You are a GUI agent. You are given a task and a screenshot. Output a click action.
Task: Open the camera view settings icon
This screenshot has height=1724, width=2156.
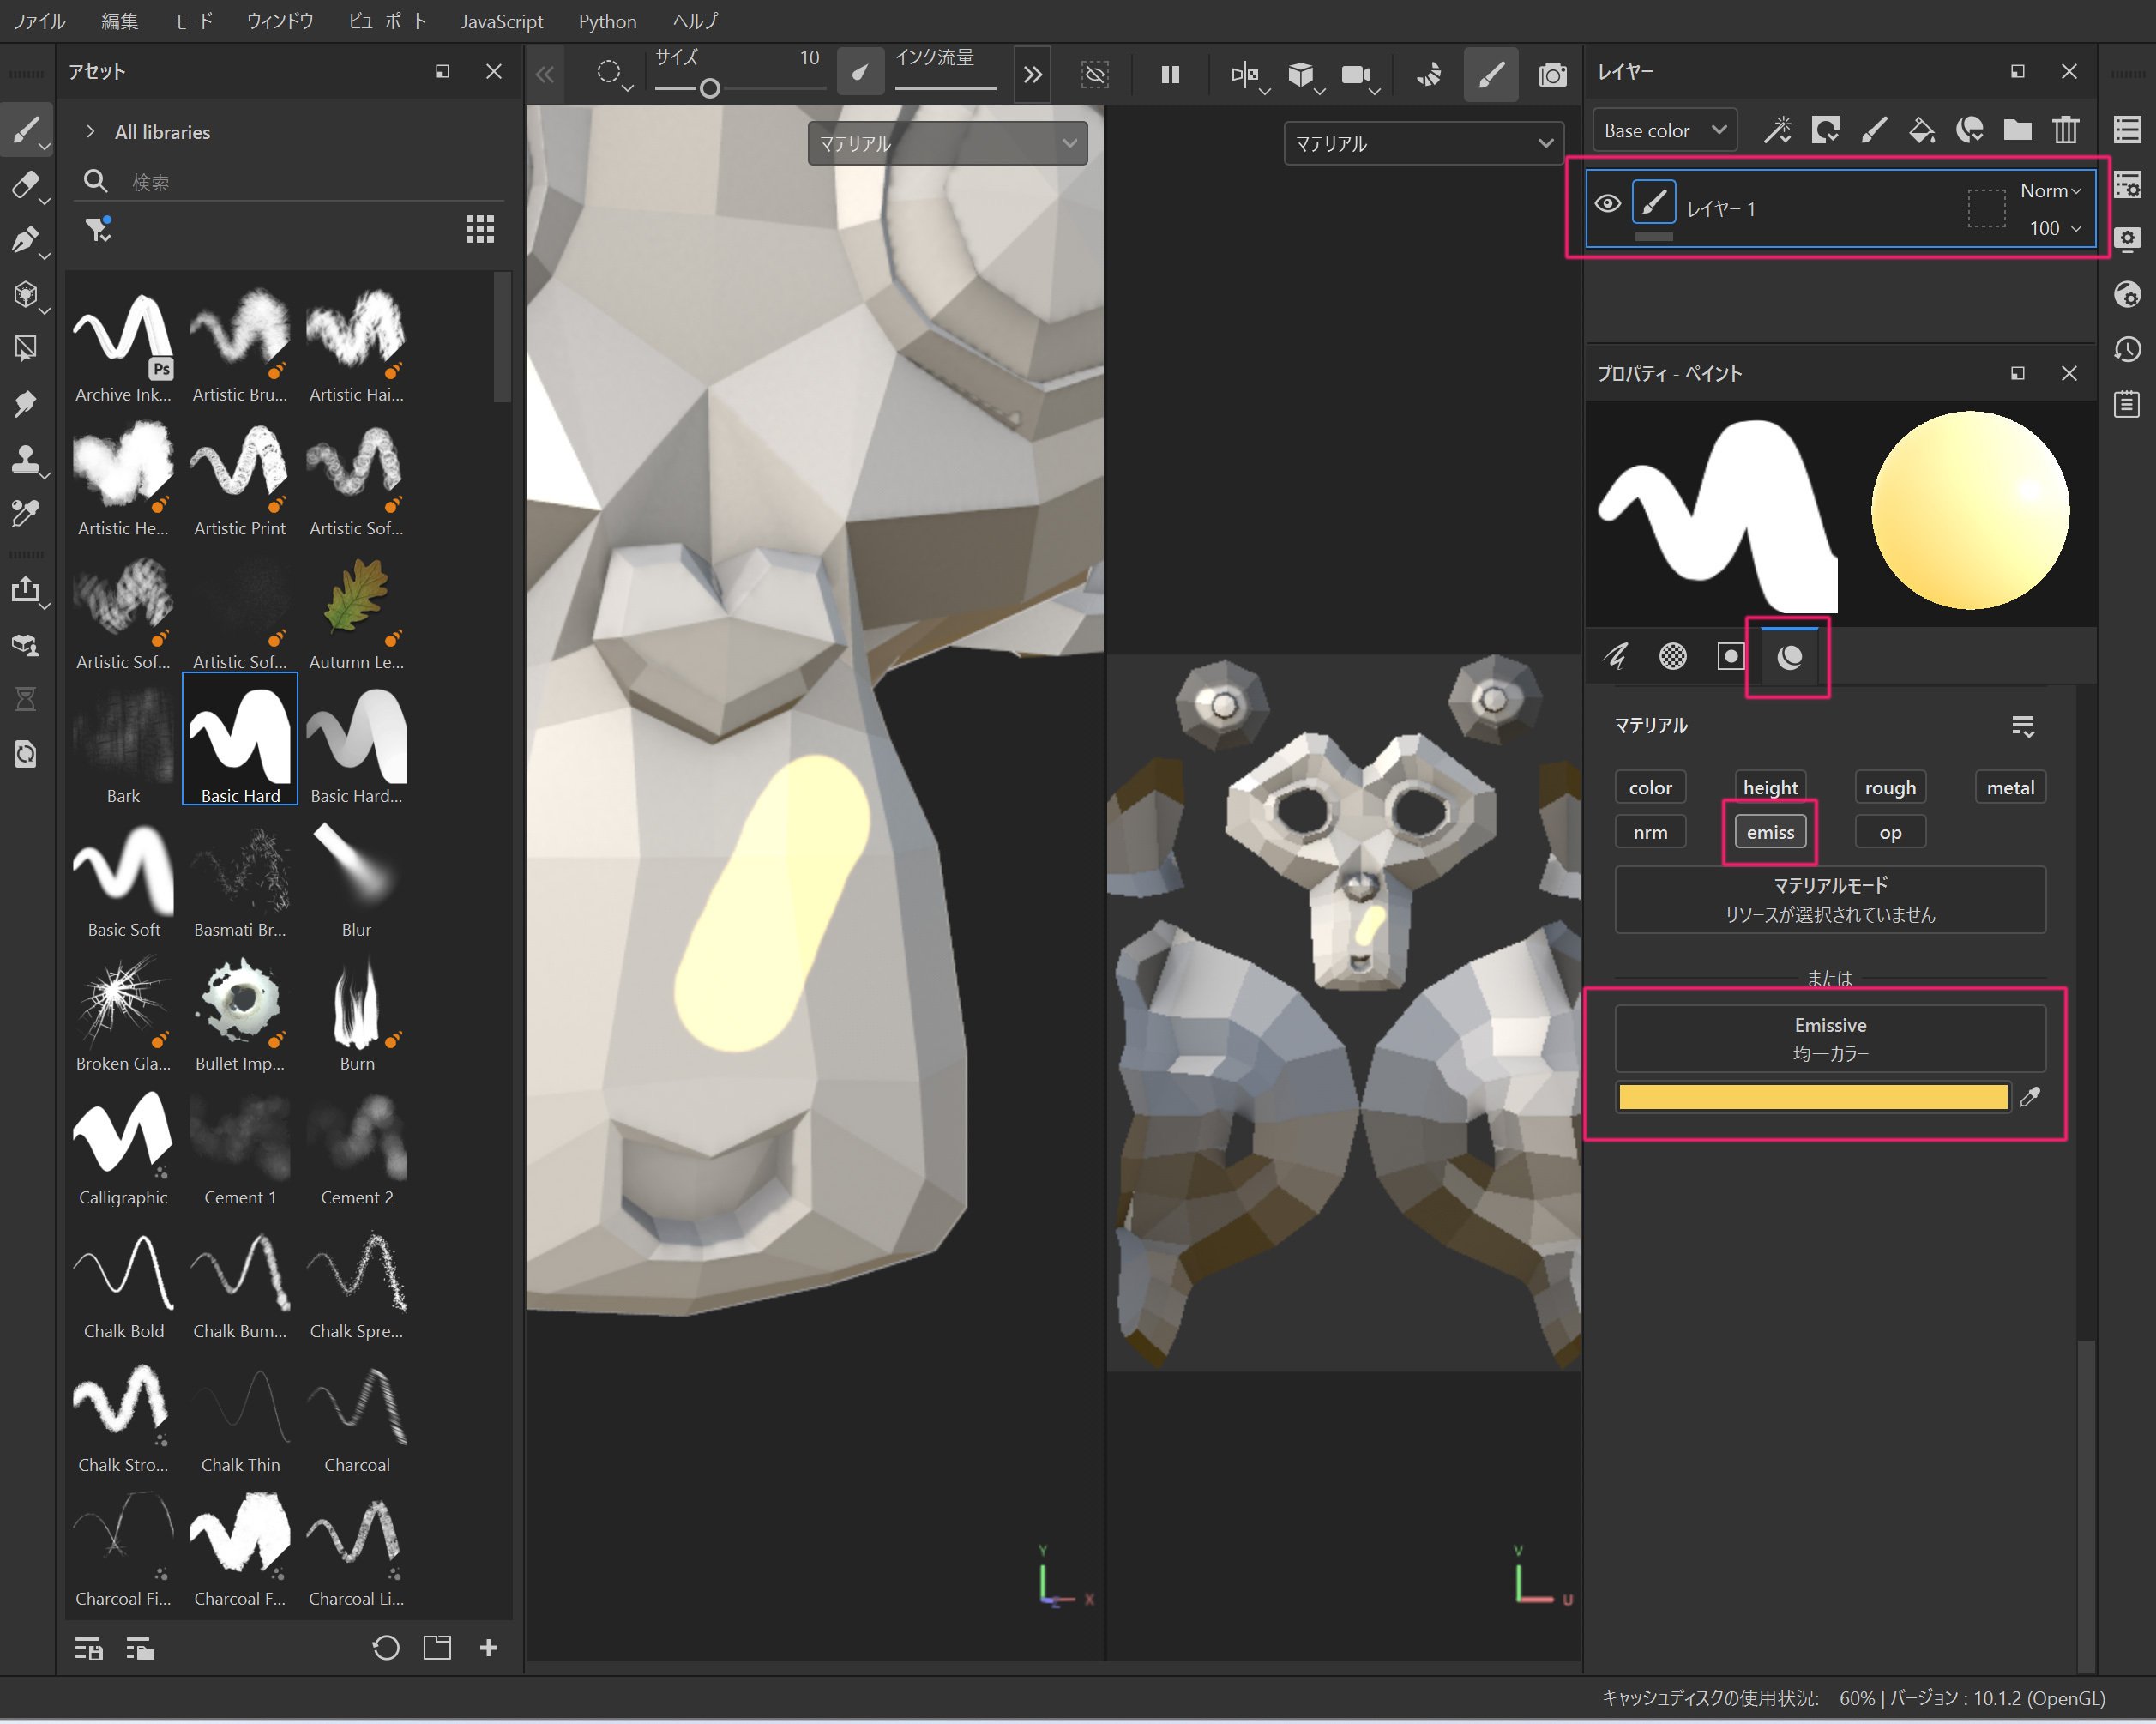click(1357, 75)
